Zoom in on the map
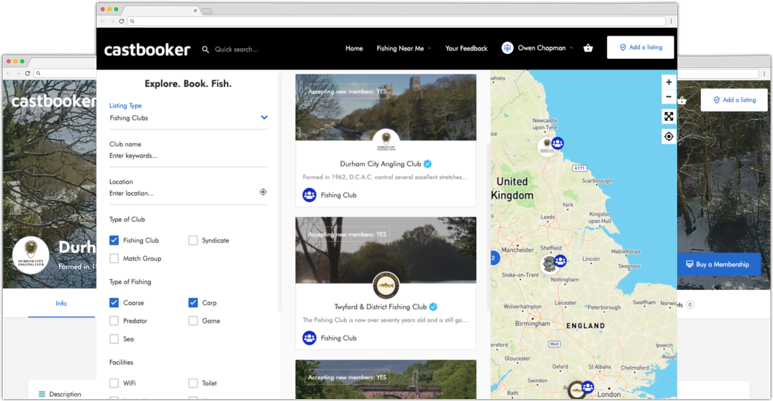The image size is (773, 401). 668,82
